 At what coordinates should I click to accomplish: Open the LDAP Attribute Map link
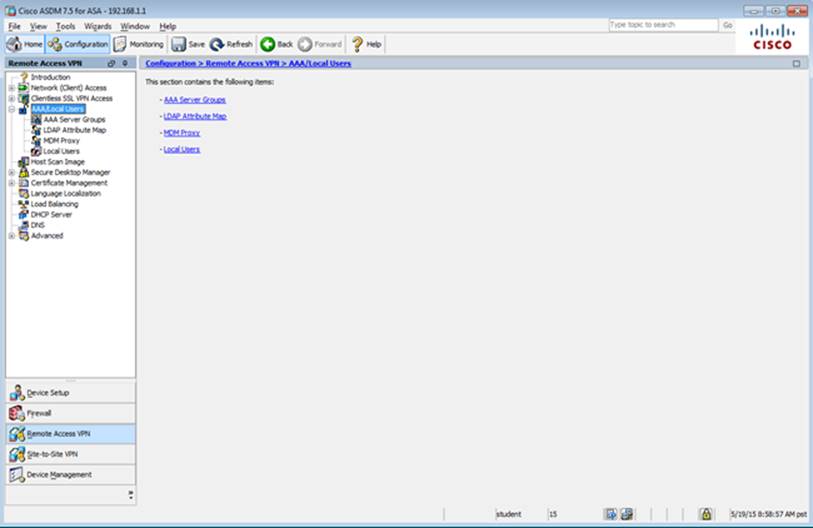coord(194,116)
